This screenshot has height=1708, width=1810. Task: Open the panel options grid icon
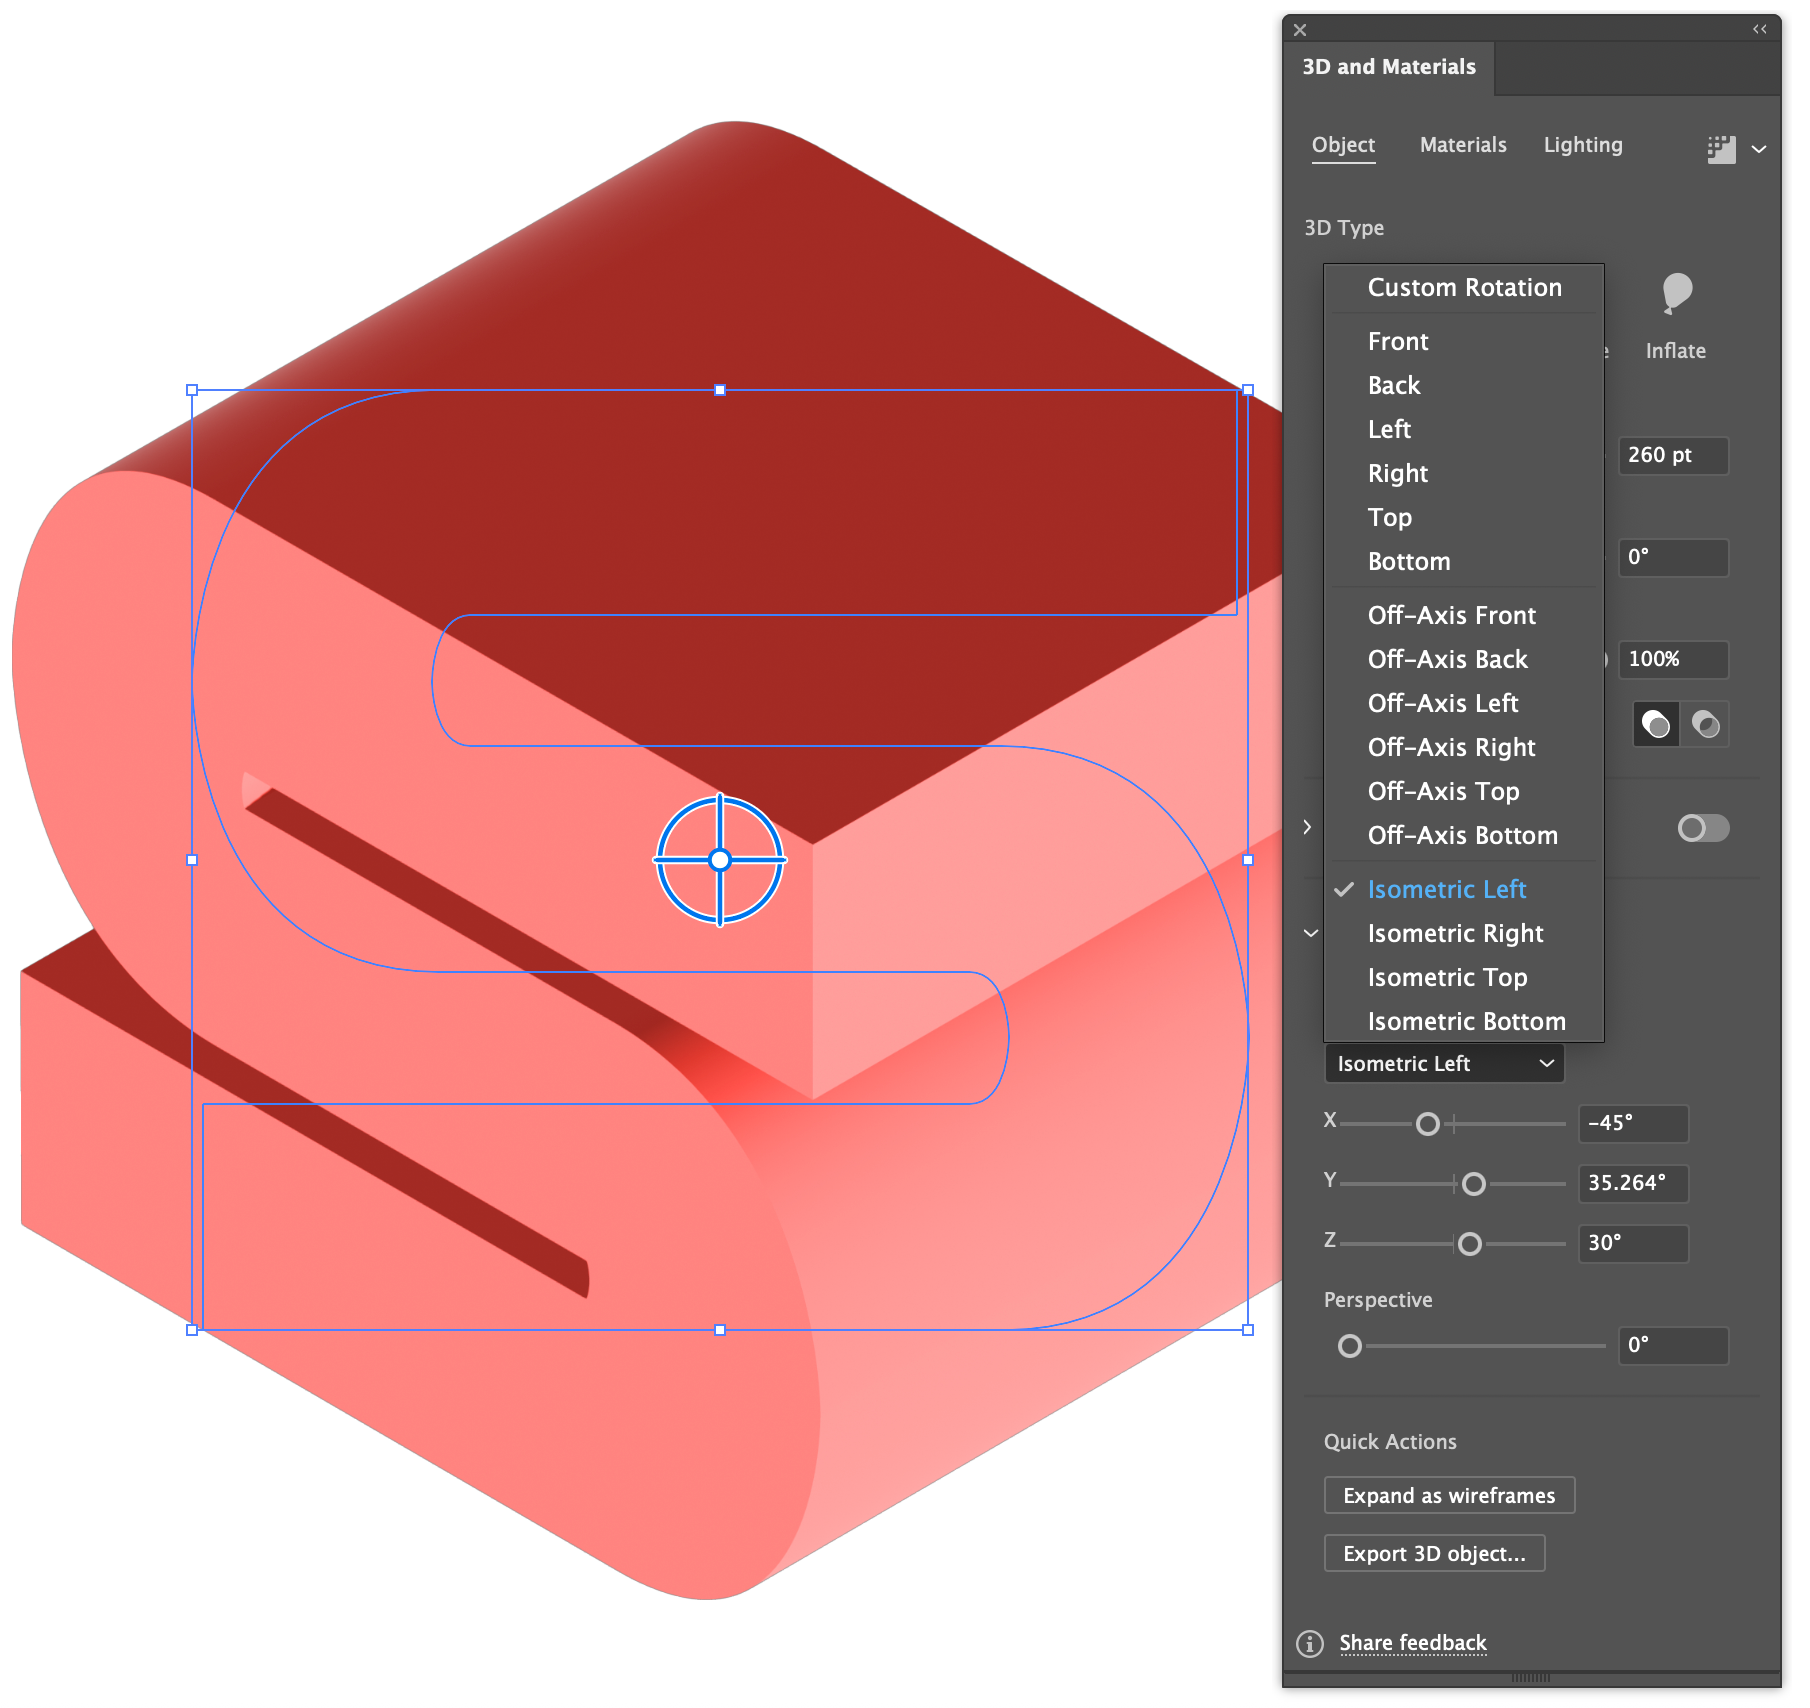[1722, 148]
